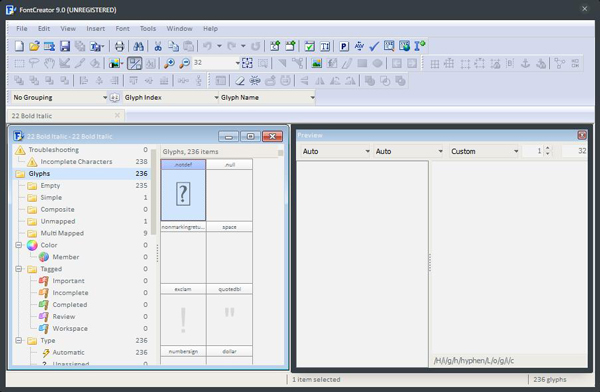The height and width of the screenshot is (392, 600).
Task: Open the Font menu
Action: click(x=122, y=29)
